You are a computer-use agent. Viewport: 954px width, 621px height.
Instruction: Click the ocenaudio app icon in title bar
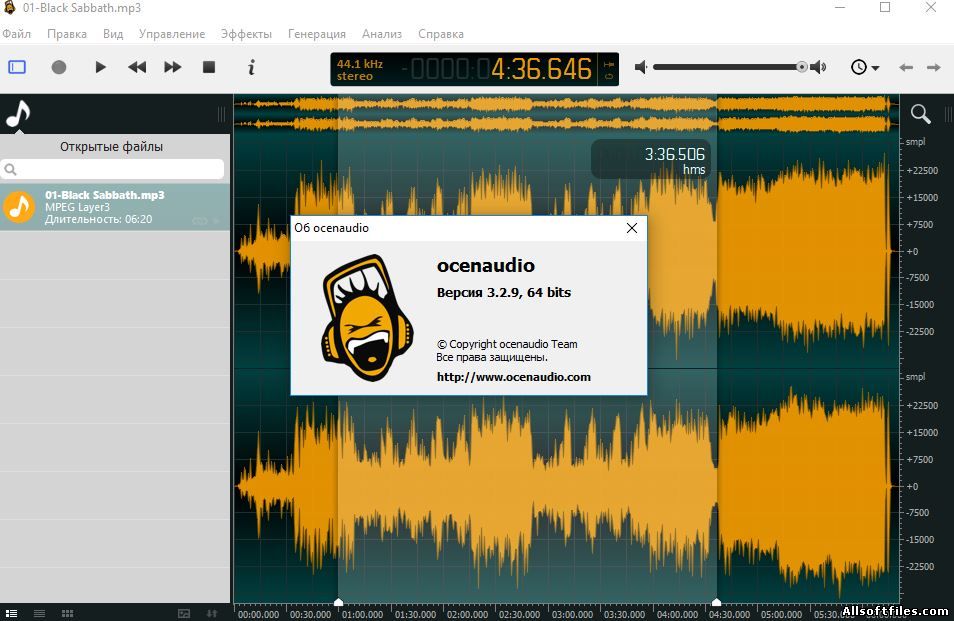pyautogui.click(x=9, y=7)
